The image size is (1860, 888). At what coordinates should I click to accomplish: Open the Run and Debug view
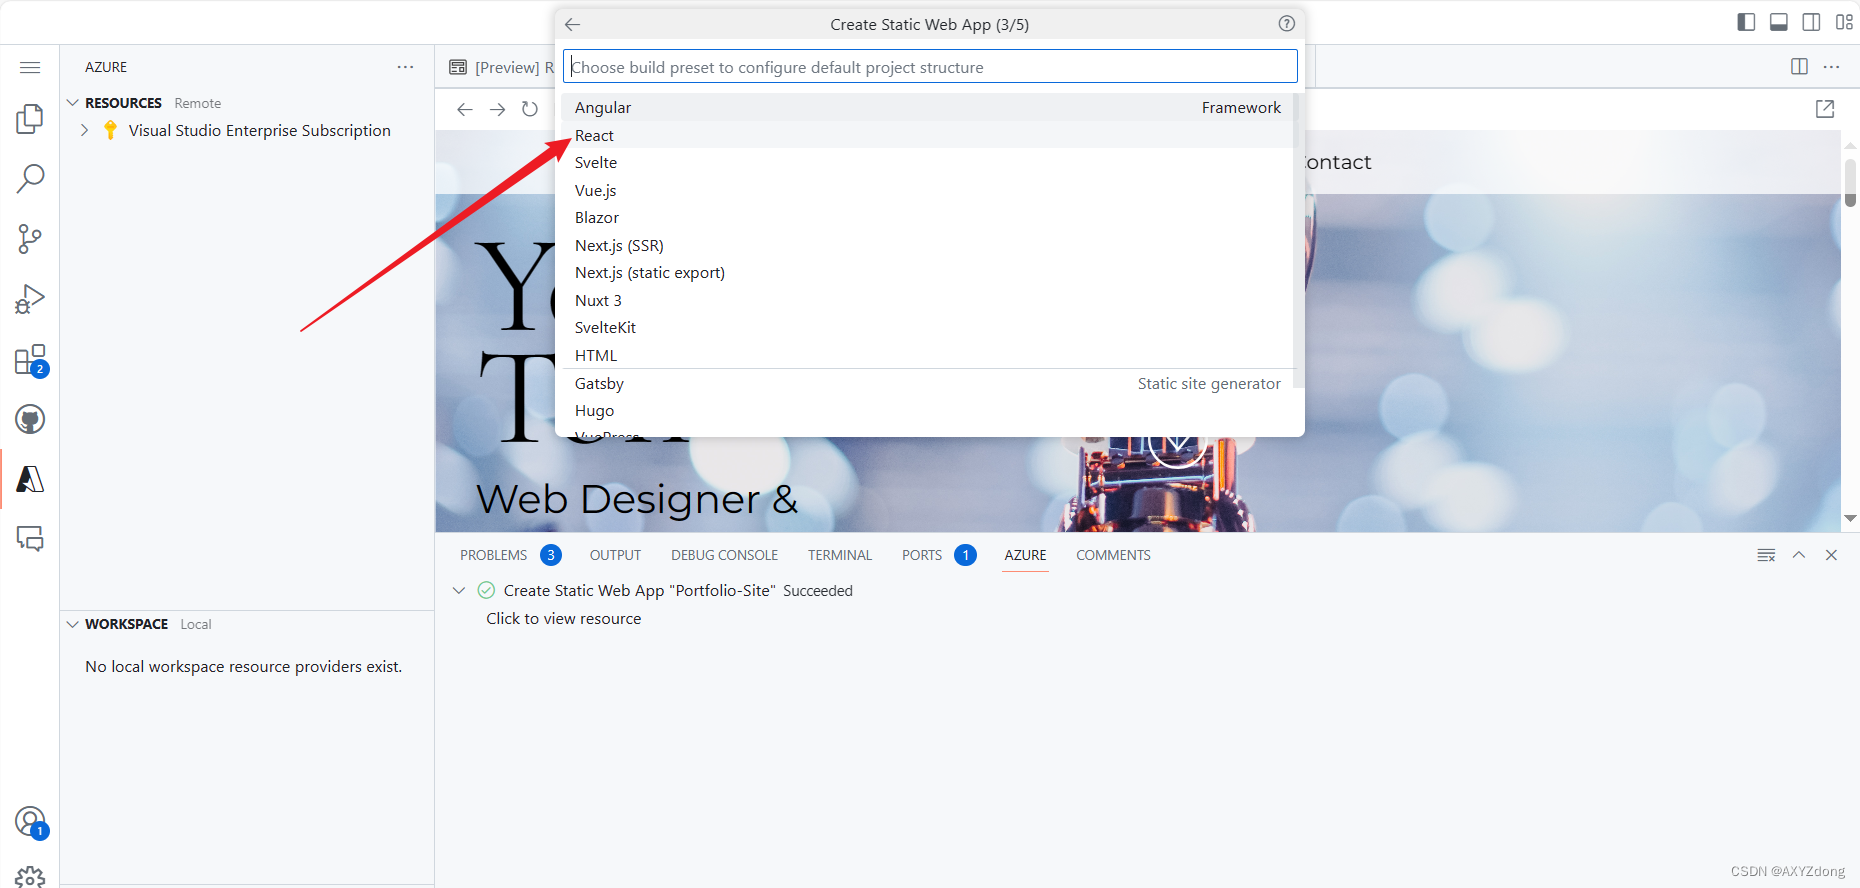pos(30,299)
